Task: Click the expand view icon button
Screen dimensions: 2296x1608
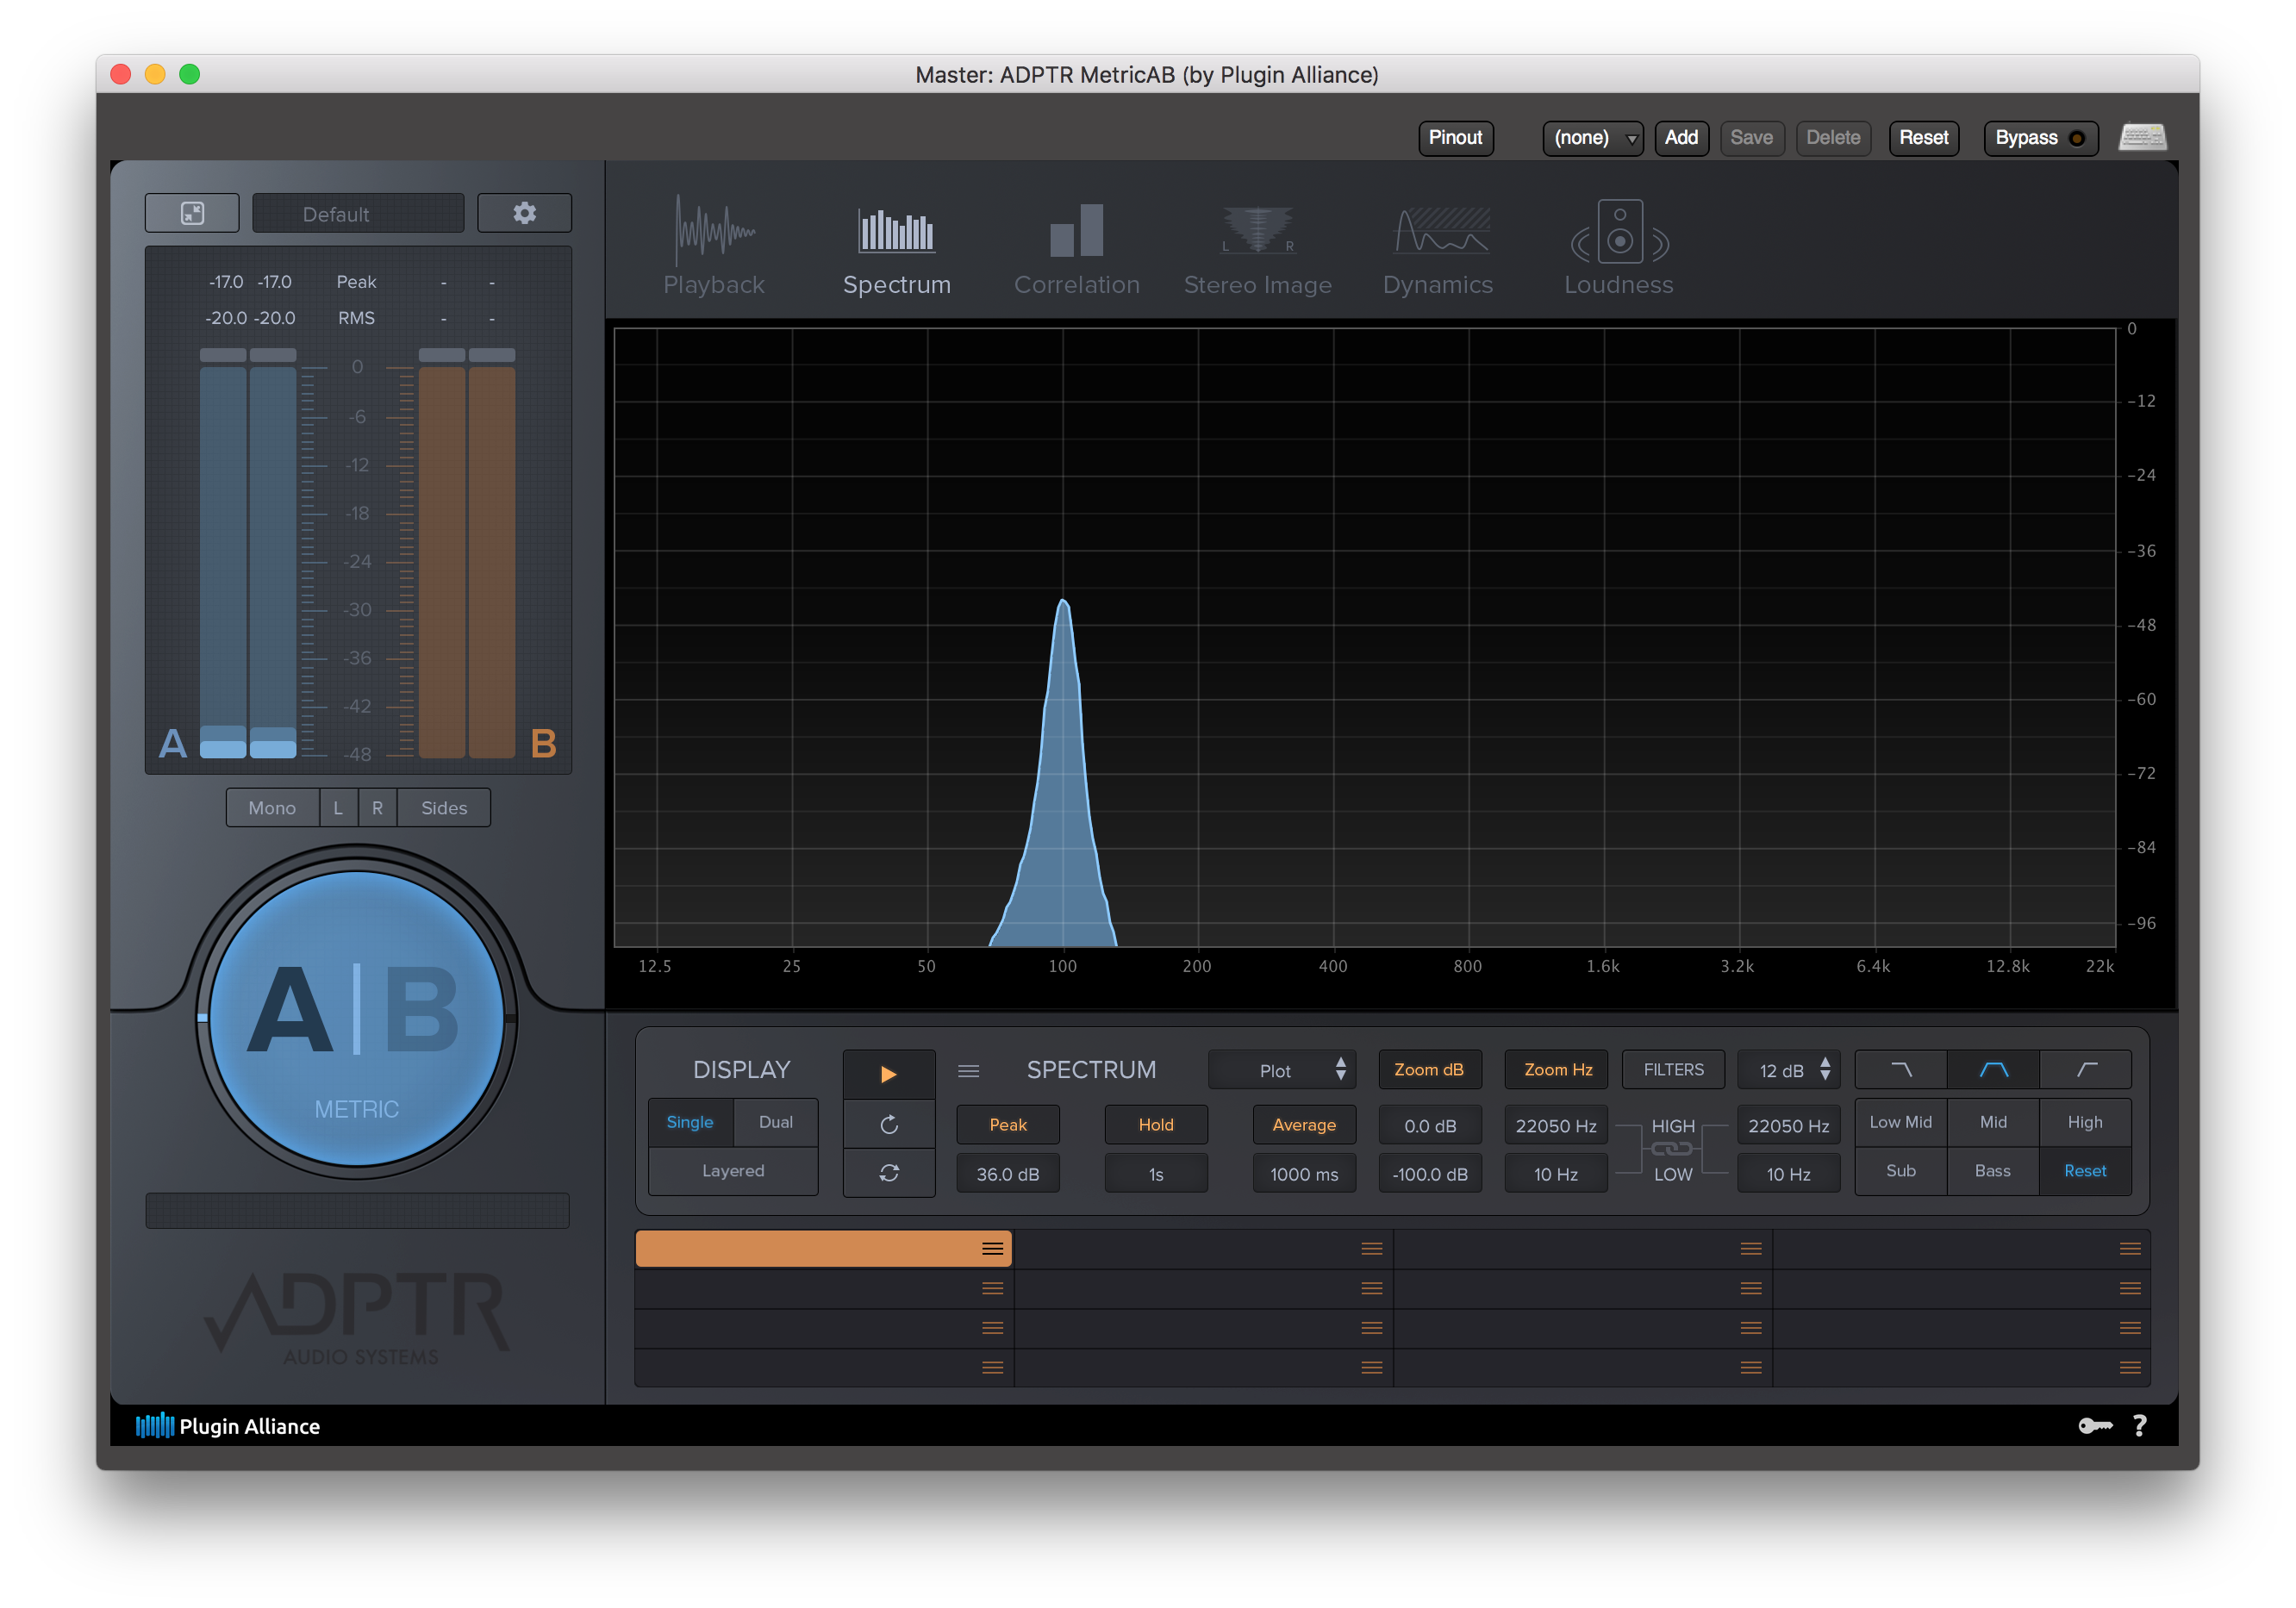Action: (x=192, y=213)
